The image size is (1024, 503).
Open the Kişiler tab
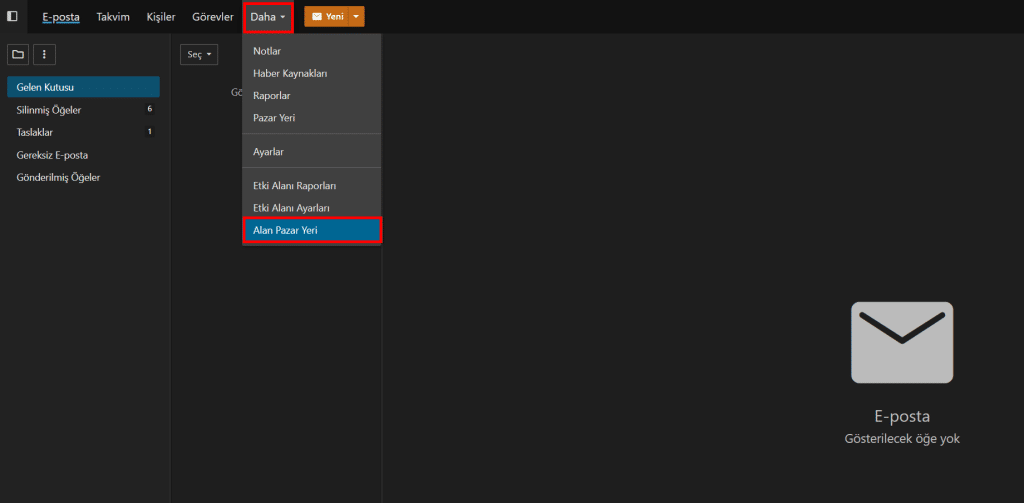pos(161,17)
